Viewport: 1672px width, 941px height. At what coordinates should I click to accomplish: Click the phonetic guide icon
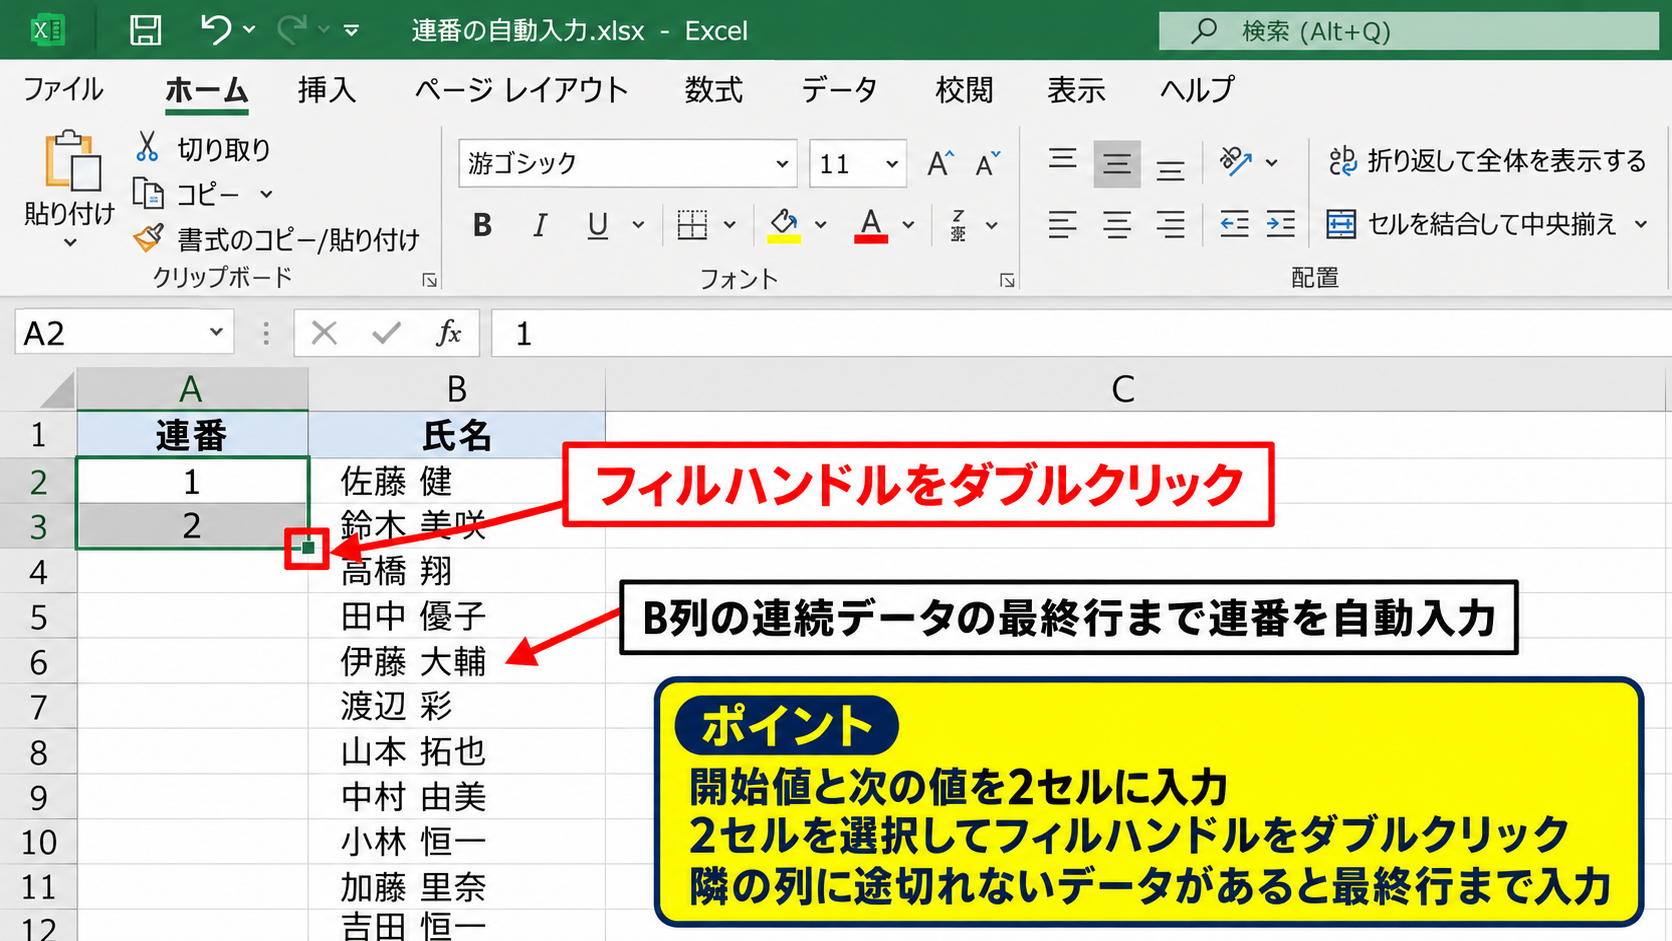tap(959, 225)
